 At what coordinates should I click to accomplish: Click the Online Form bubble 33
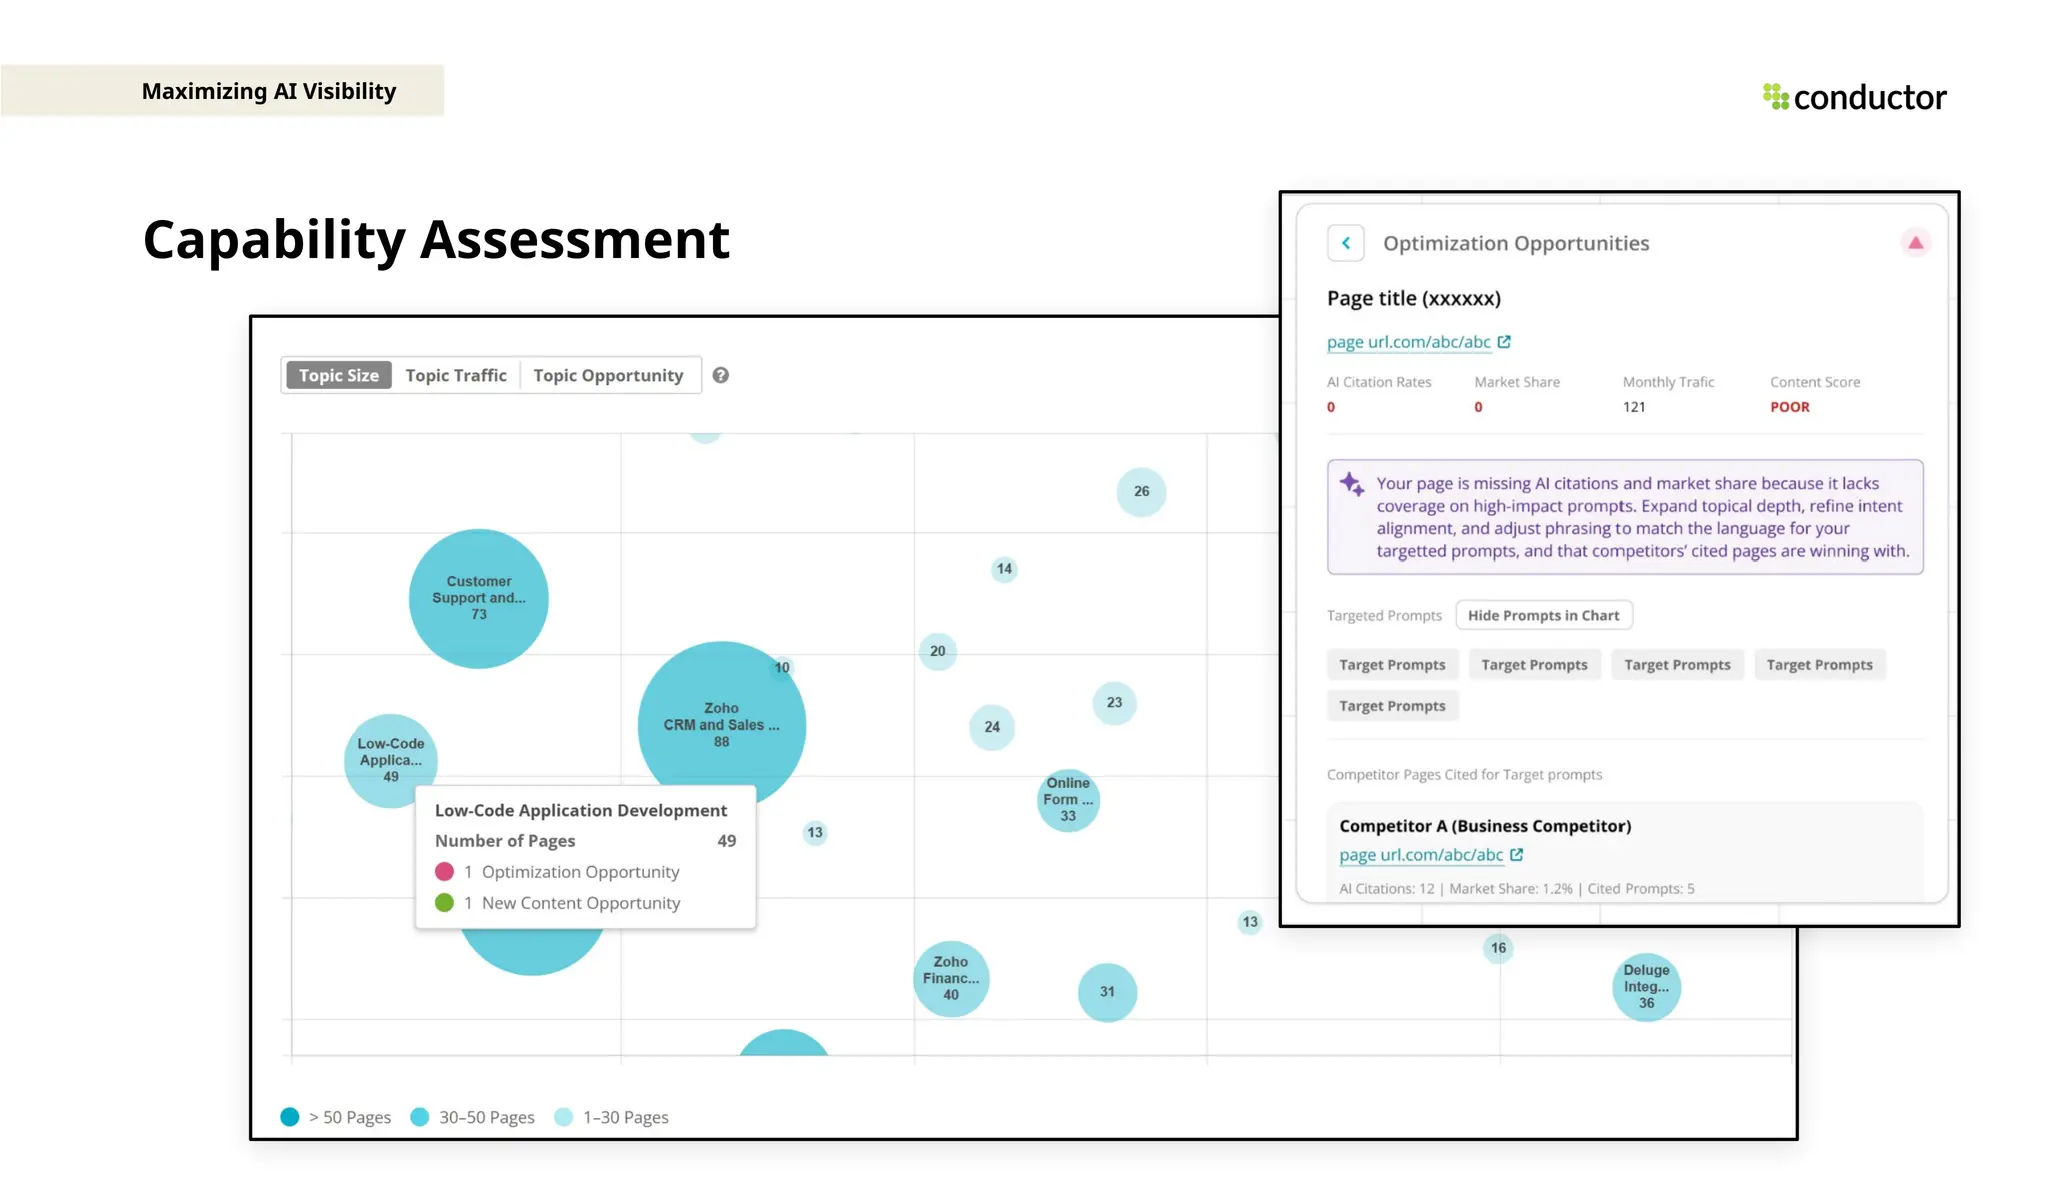(1068, 799)
